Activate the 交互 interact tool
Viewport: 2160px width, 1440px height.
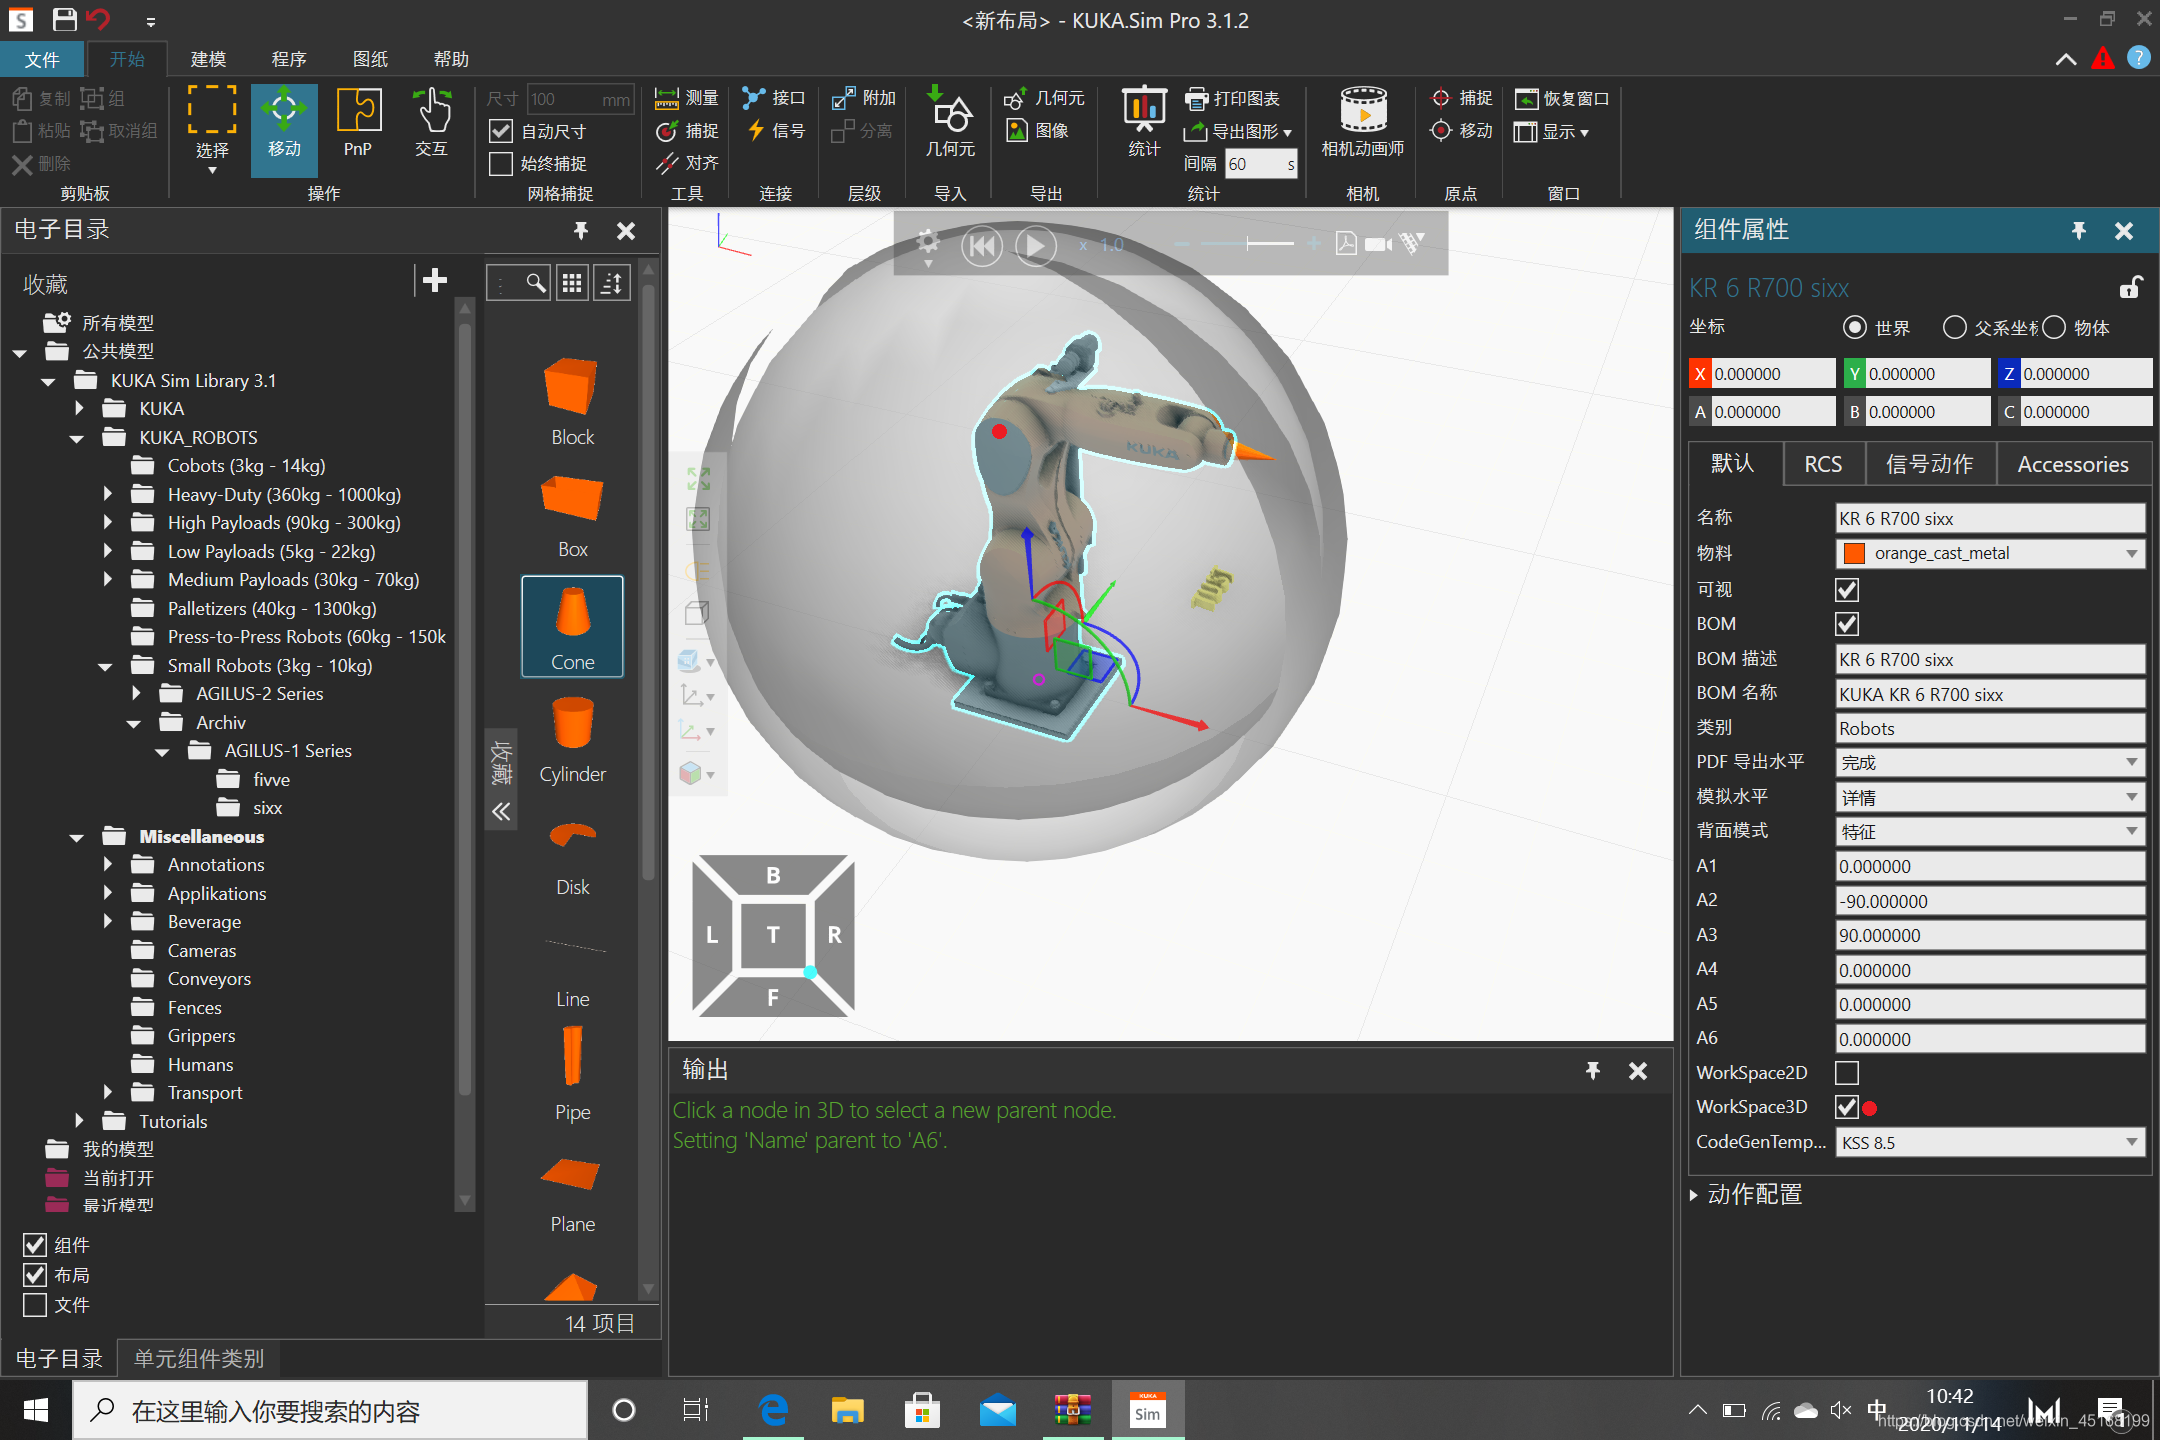click(431, 124)
